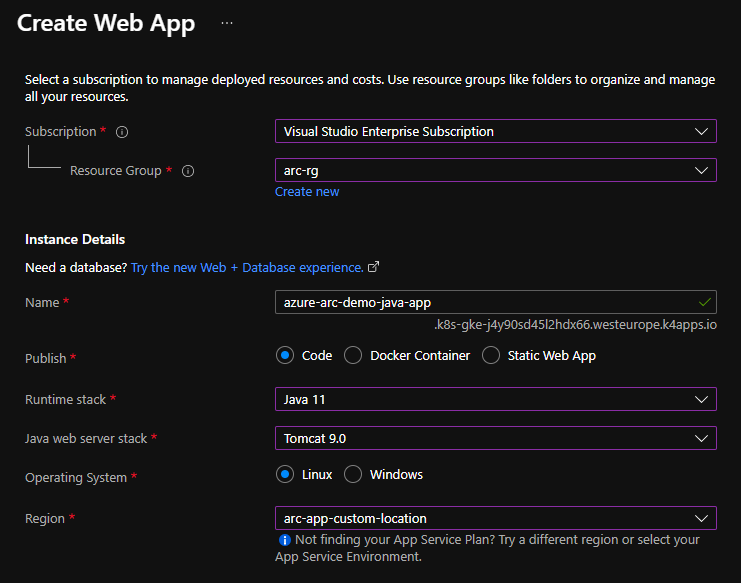The image size is (741, 583).
Task: Show the Subscription info tooltip icon
Action: pyautogui.click(x=122, y=132)
